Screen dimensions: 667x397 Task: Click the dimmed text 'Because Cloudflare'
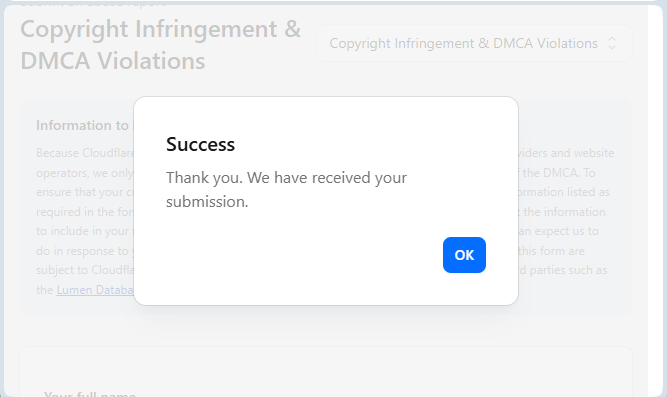coord(85,153)
